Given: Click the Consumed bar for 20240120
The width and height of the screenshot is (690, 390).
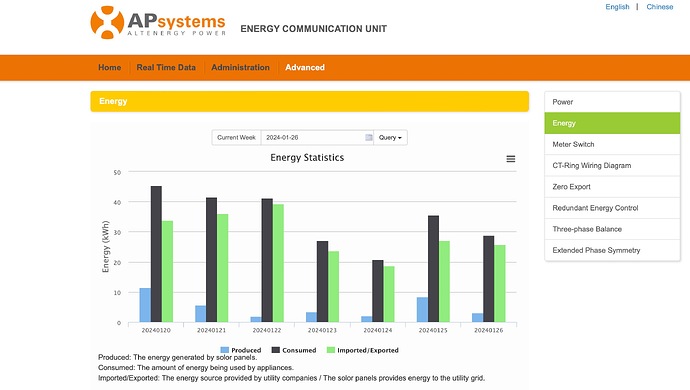Looking at the screenshot, I should point(156,254).
